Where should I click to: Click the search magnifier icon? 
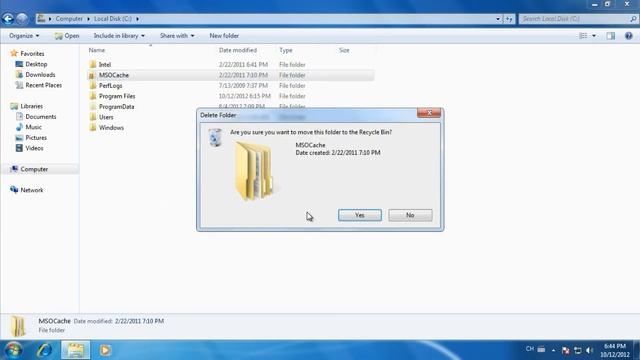tap(633, 19)
